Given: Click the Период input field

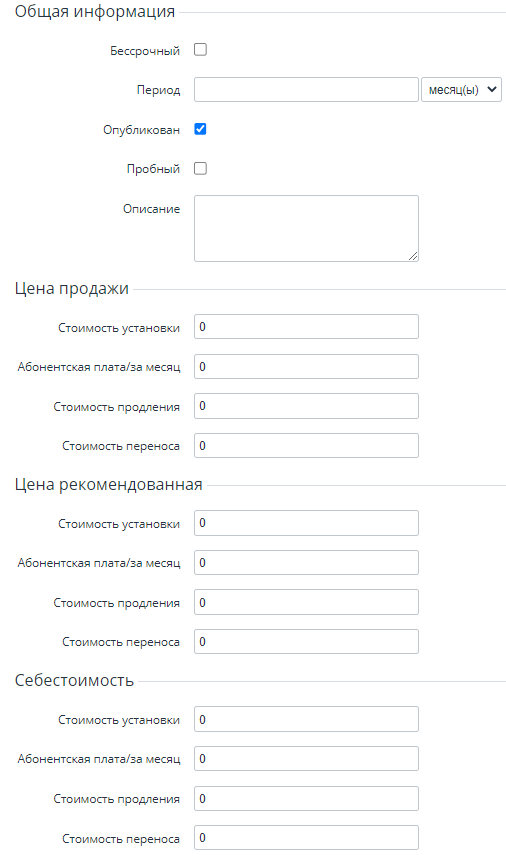Looking at the screenshot, I should (x=306, y=90).
